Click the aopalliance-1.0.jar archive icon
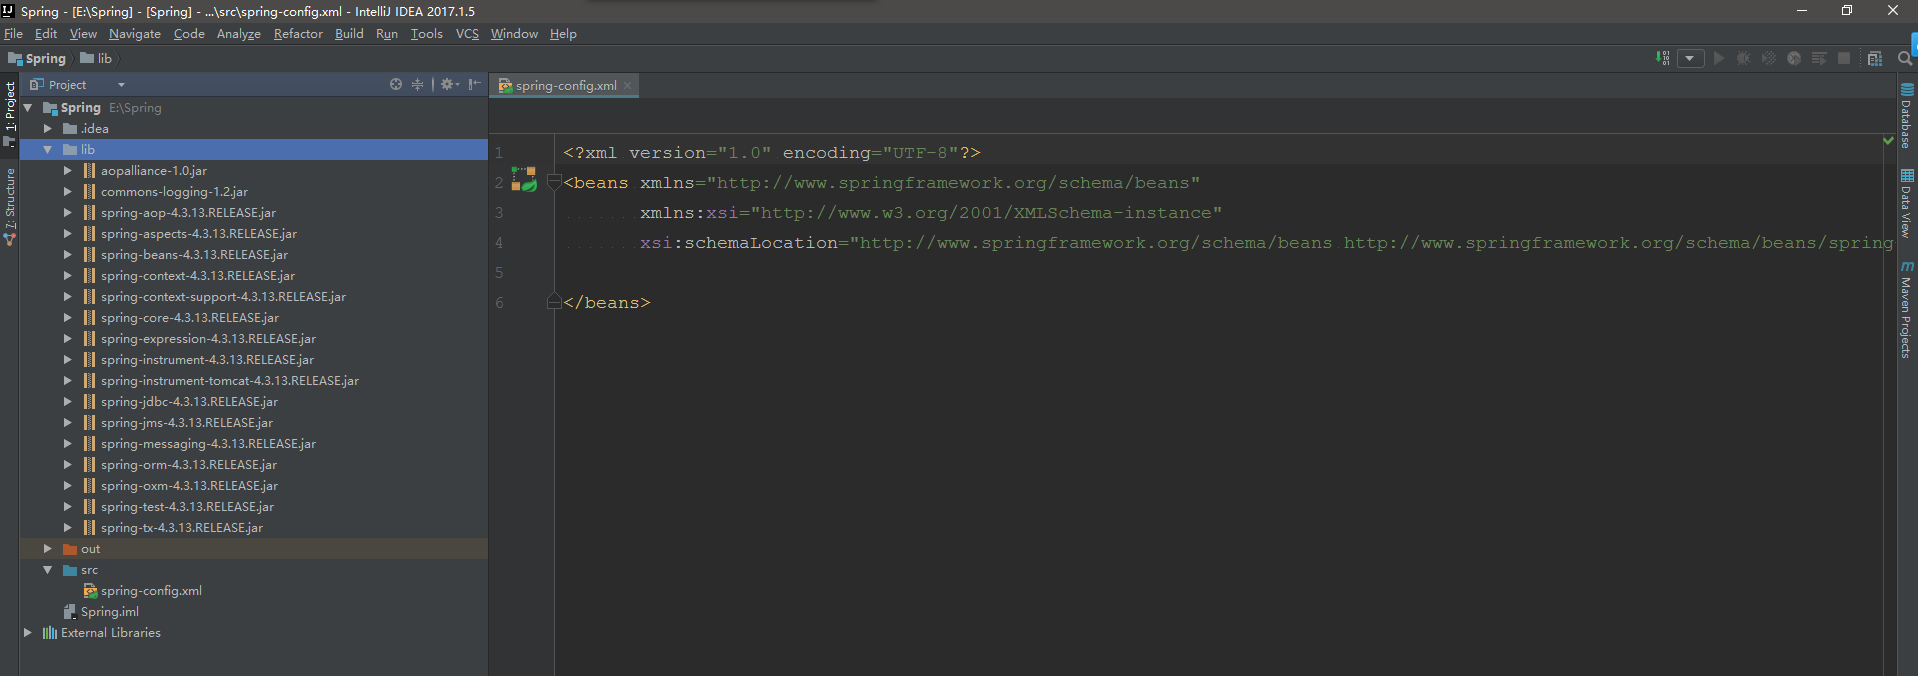1918x676 pixels. pyautogui.click(x=89, y=170)
